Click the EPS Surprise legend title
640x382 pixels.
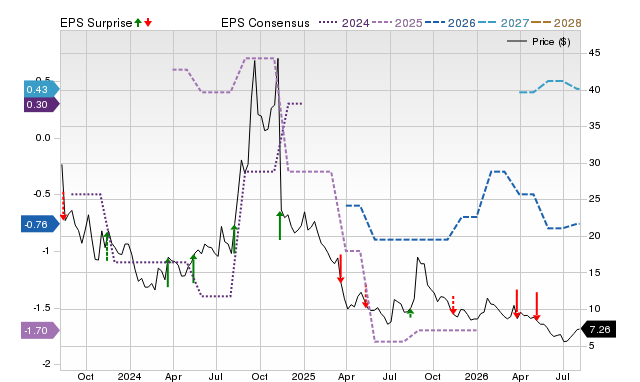click(96, 23)
